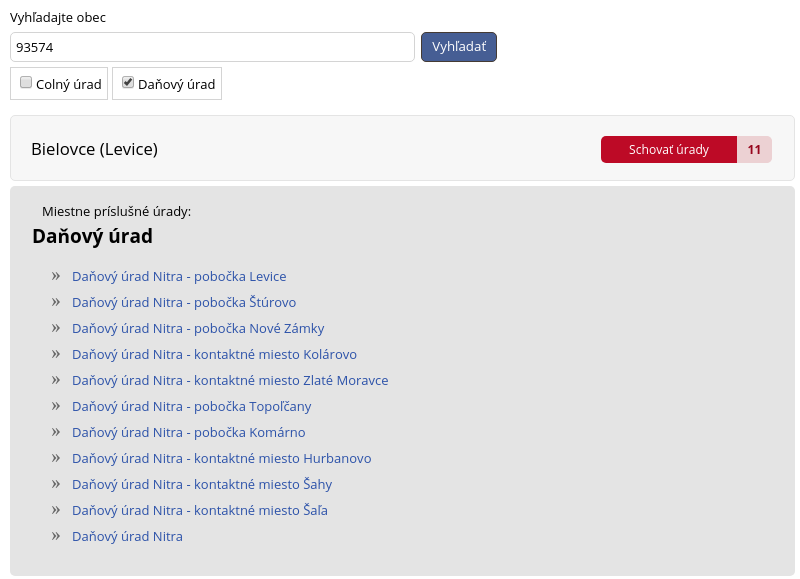Go to kontaktné miesto Šahy link
The height and width of the screenshot is (579, 800).
(202, 484)
